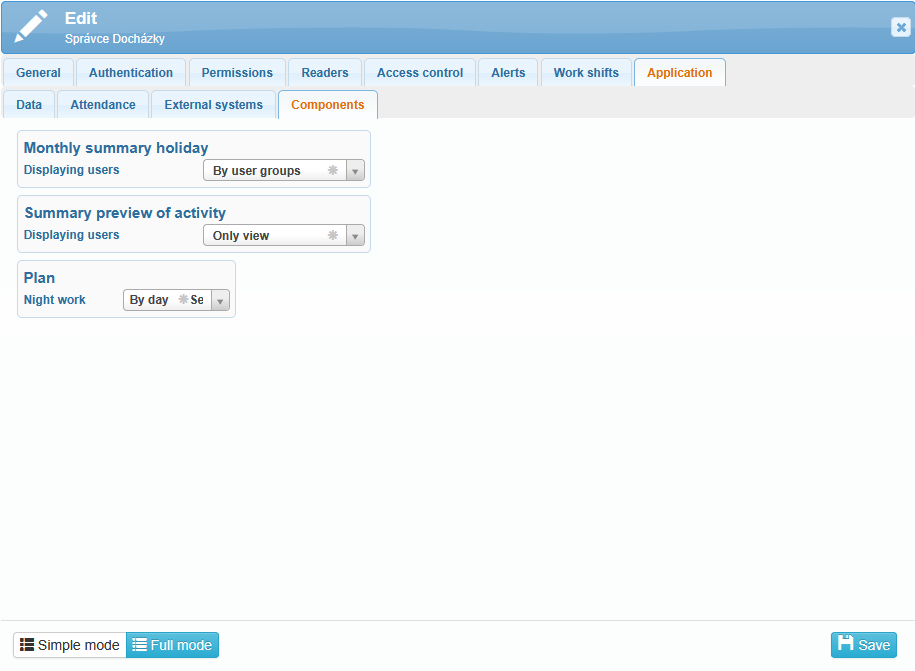Click asterisk icon in Night work field
The width and height of the screenshot is (915, 671).
[x=183, y=299]
